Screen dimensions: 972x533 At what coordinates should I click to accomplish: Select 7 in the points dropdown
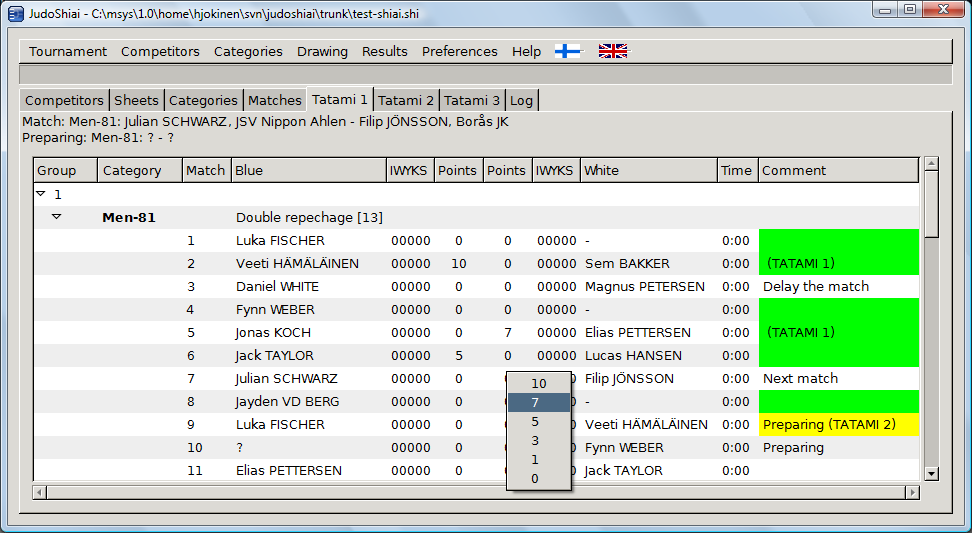point(539,402)
